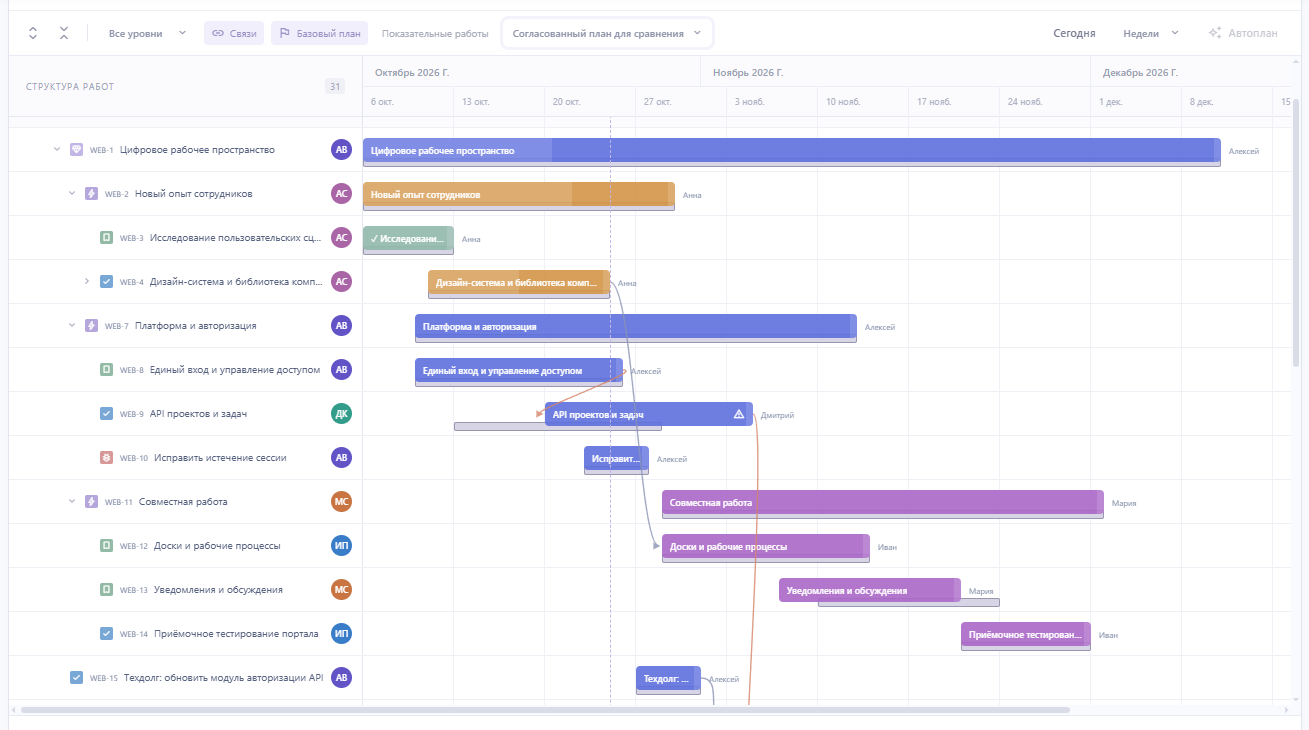Screen dimensions: 1309x730
Task: Select the Единый вход и управление доступом bar
Action: [x=519, y=371]
